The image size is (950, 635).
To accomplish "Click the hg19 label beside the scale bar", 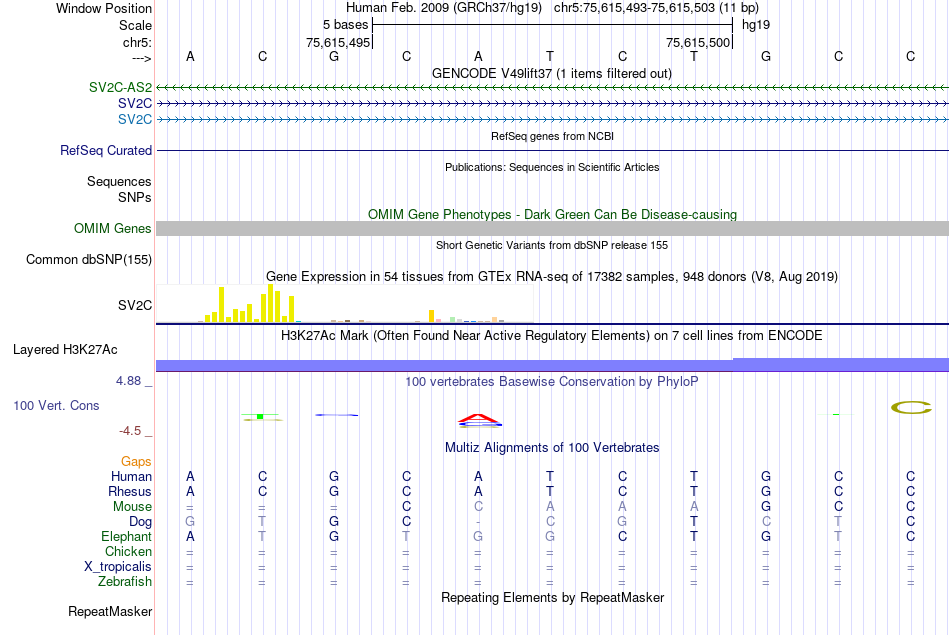I will (756, 25).
